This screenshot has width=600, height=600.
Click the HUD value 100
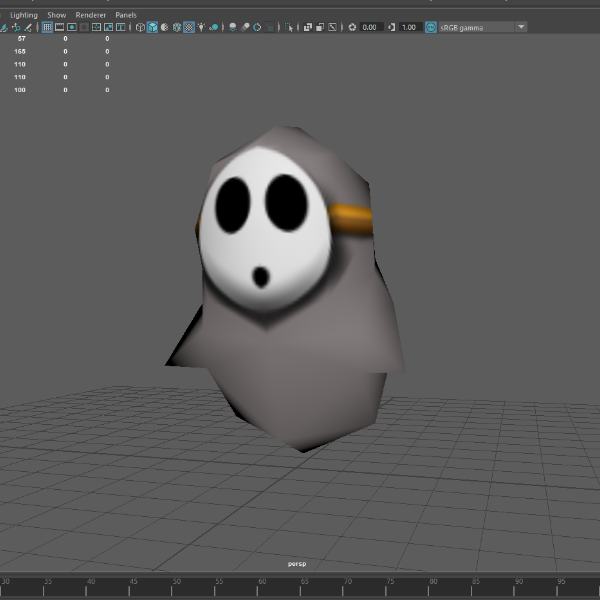[20, 90]
